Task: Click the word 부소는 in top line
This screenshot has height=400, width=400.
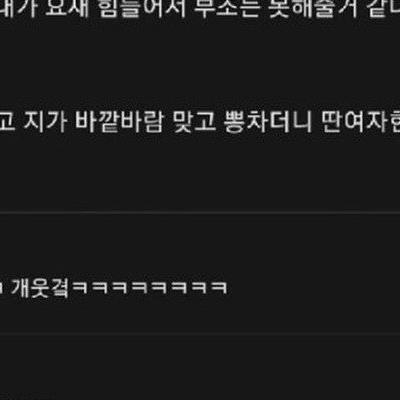Action: (226, 8)
